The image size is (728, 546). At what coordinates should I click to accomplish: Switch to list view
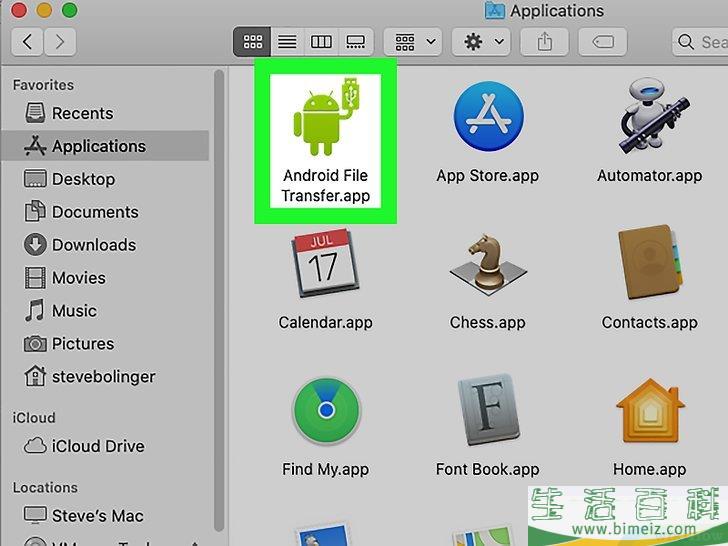(287, 42)
